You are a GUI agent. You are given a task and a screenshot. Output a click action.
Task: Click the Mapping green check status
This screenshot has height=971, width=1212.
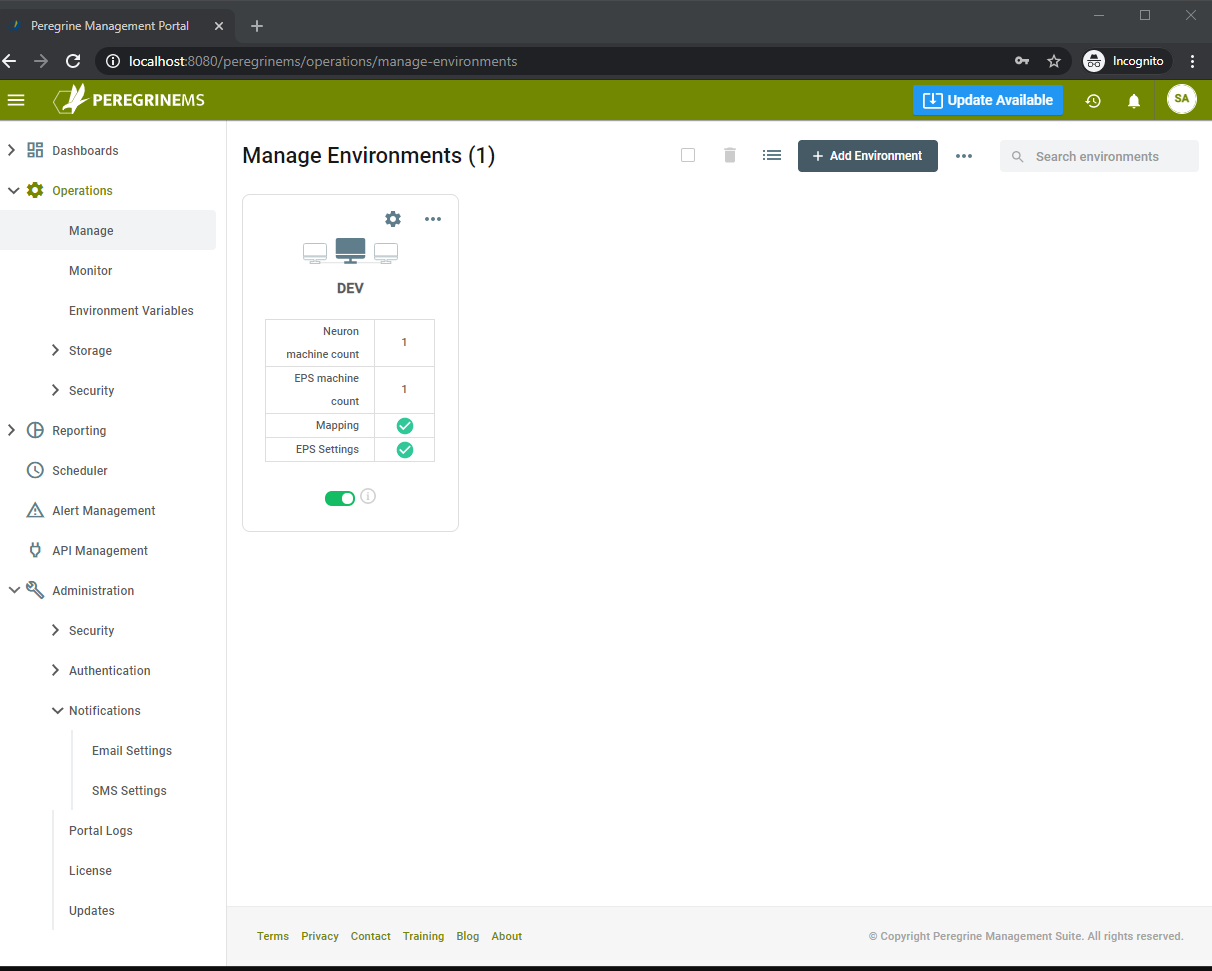click(405, 426)
